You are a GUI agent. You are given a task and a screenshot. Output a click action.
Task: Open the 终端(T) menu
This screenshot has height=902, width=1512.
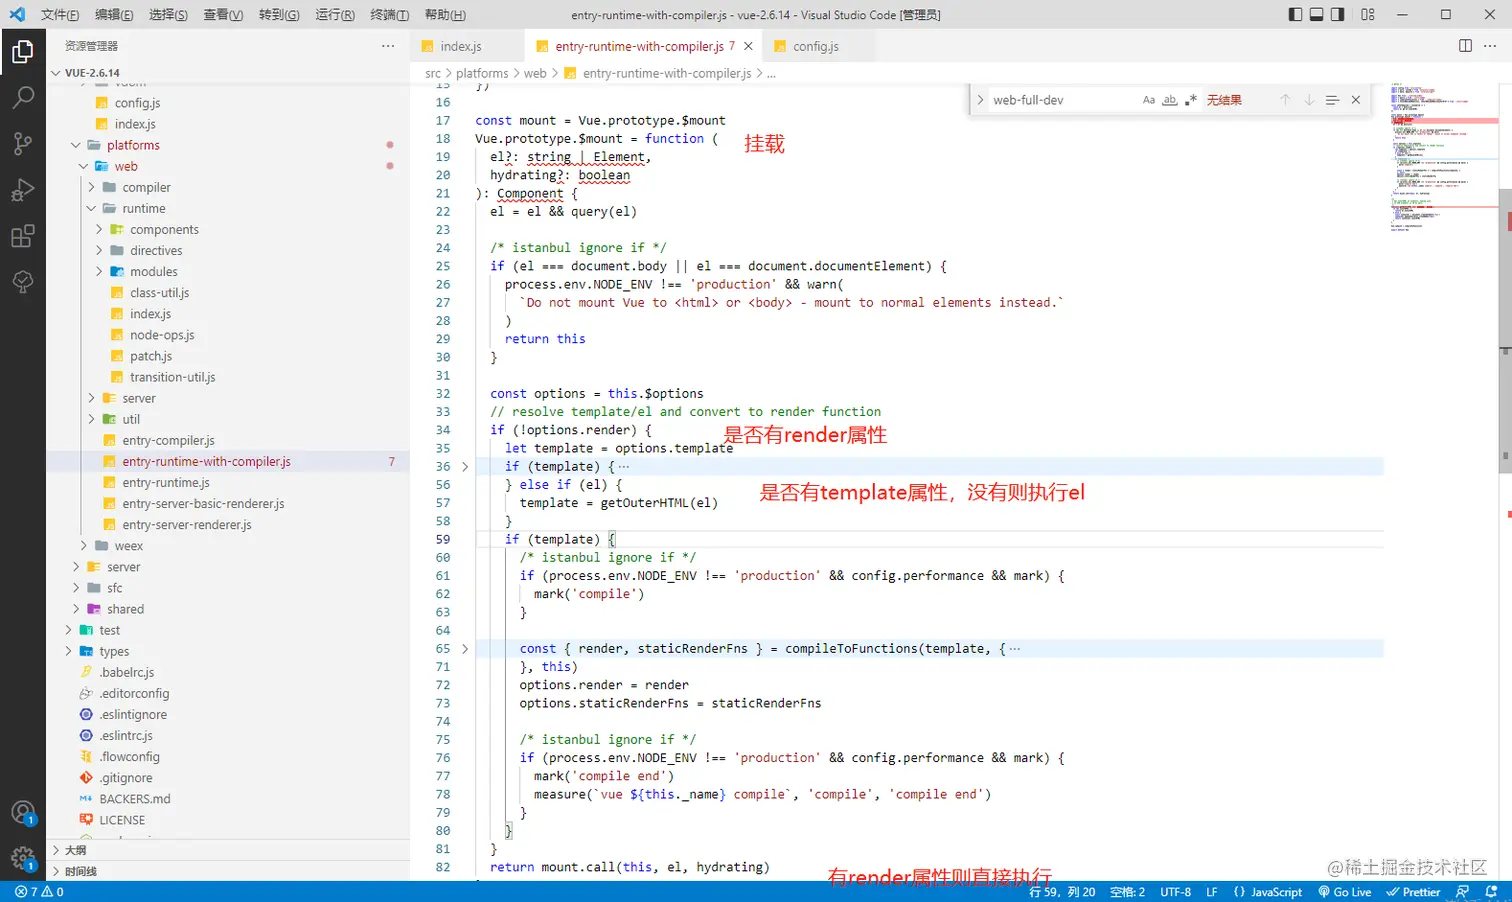point(389,15)
